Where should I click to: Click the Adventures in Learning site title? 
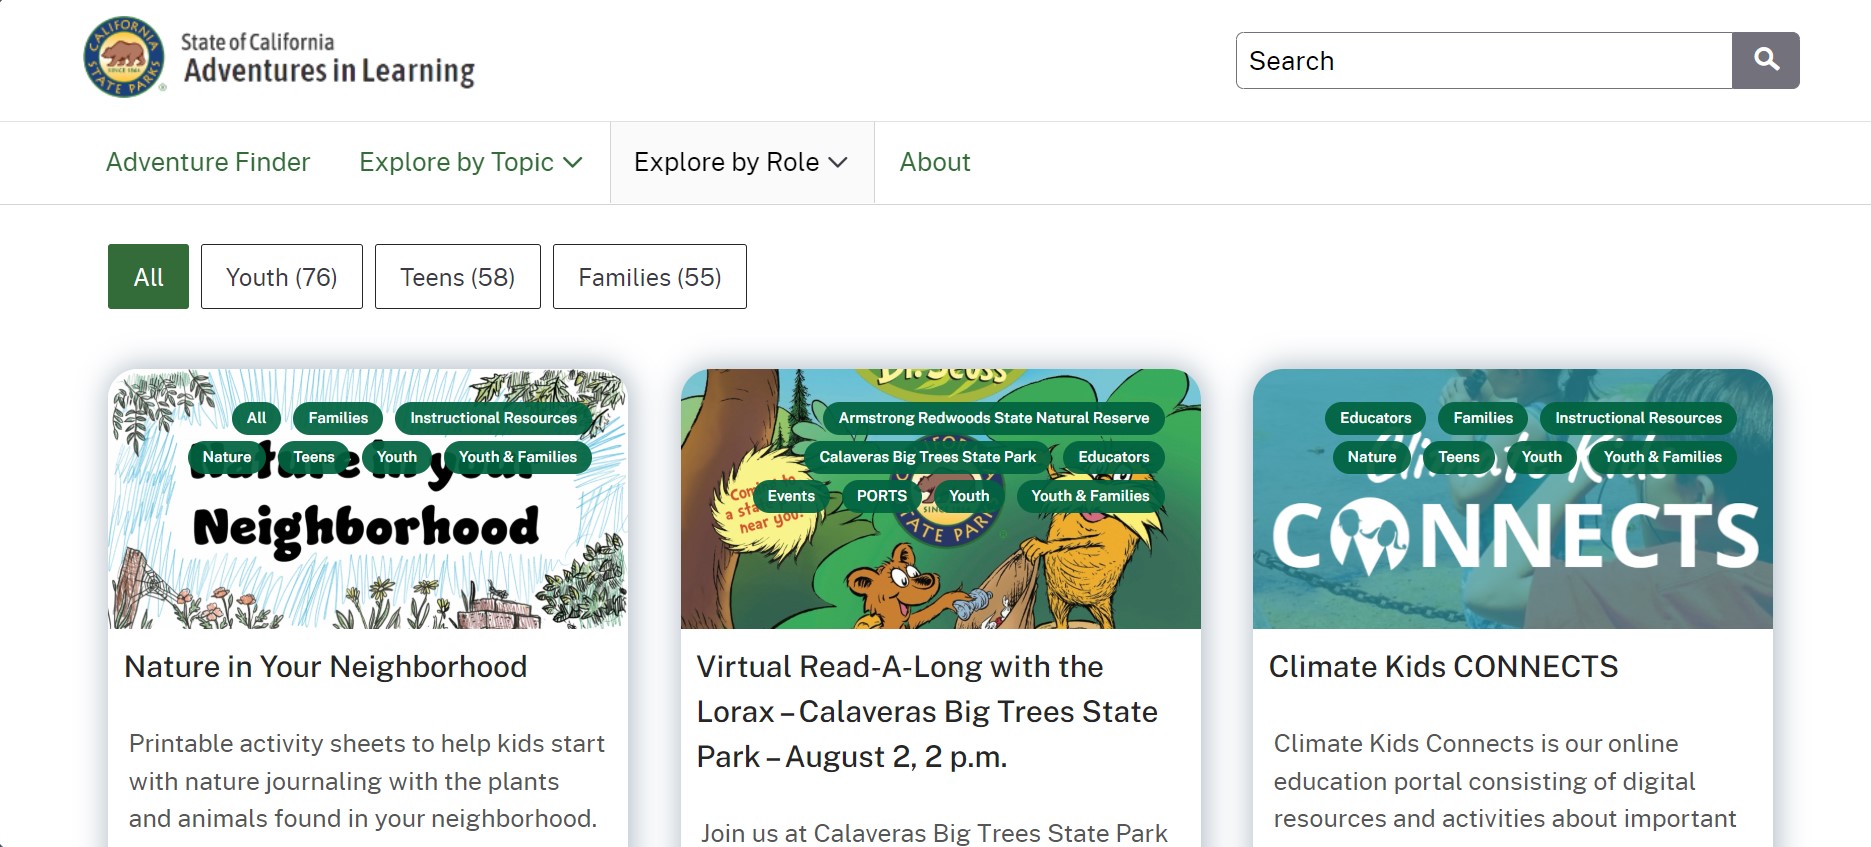coord(329,71)
